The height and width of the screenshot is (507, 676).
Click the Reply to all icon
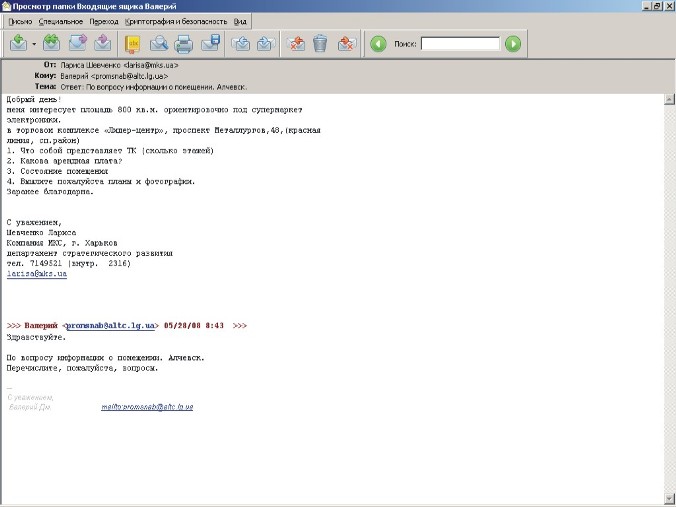51,44
